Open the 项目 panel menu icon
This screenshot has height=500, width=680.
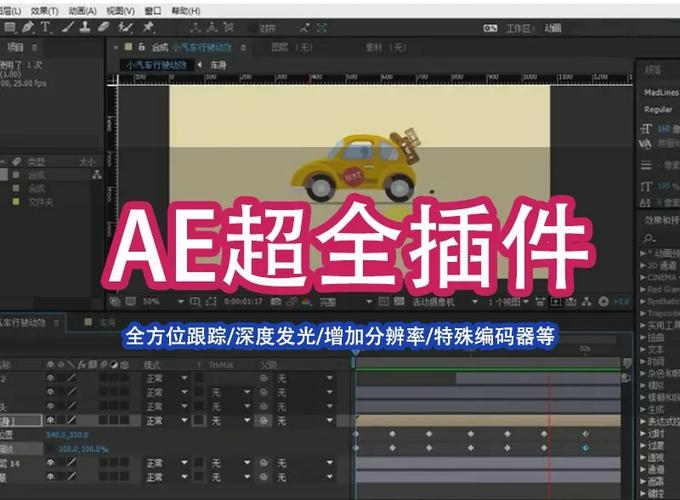click(34, 47)
